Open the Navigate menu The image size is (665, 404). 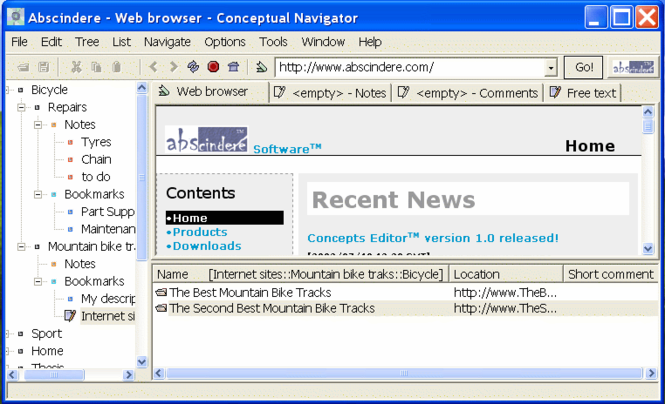(x=167, y=42)
